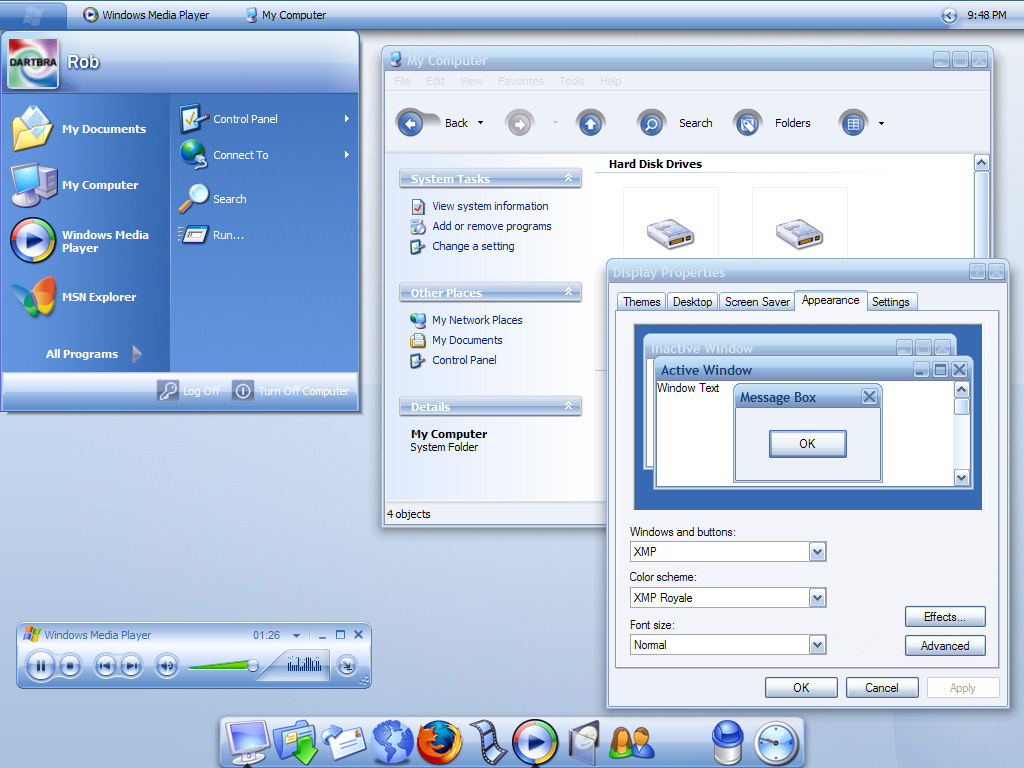The image size is (1024, 768).
Task: Click Add or remove programs link
Action: pos(492,226)
